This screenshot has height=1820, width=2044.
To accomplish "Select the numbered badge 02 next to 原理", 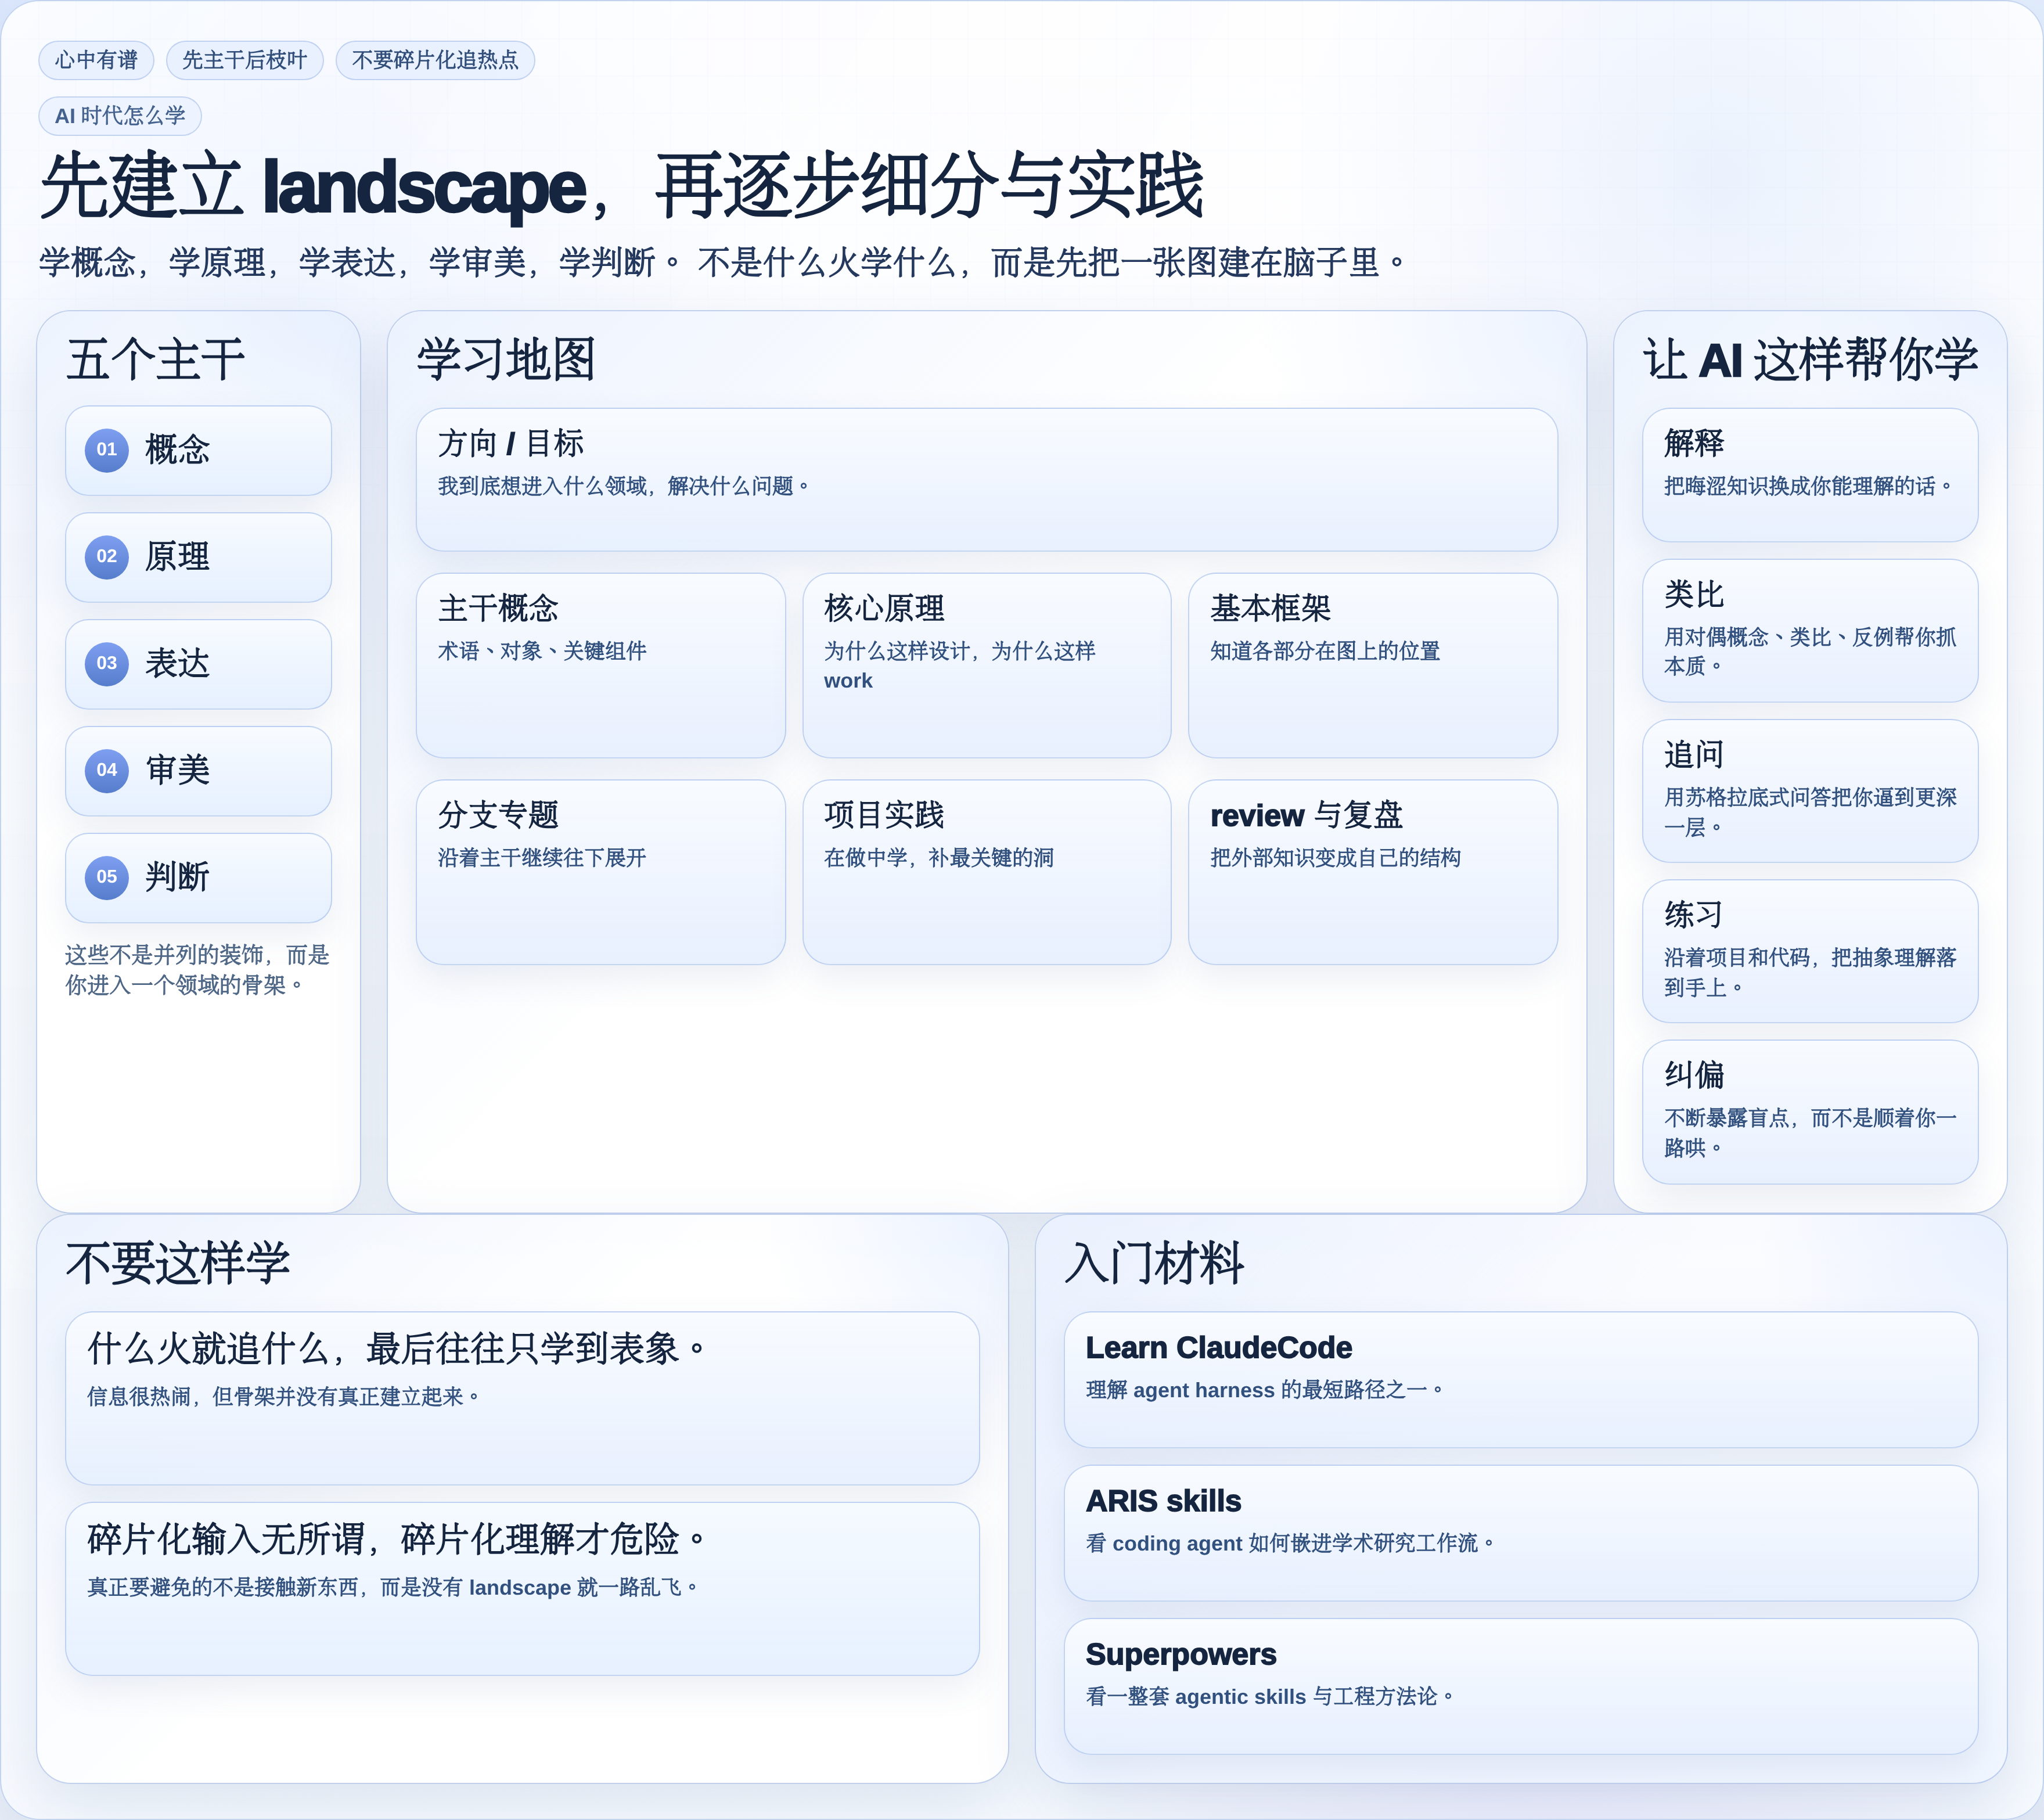I will tap(106, 557).
